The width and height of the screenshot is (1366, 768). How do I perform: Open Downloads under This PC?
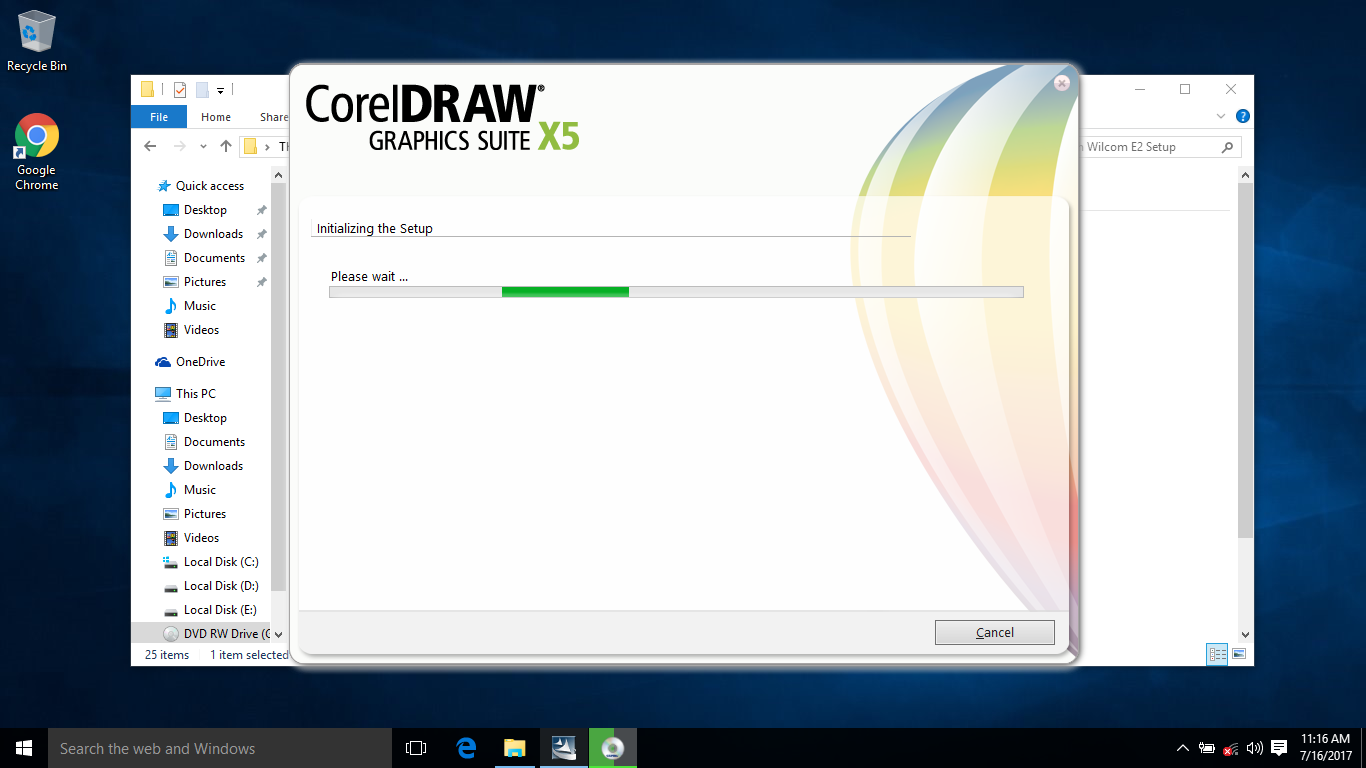pyautogui.click(x=213, y=466)
